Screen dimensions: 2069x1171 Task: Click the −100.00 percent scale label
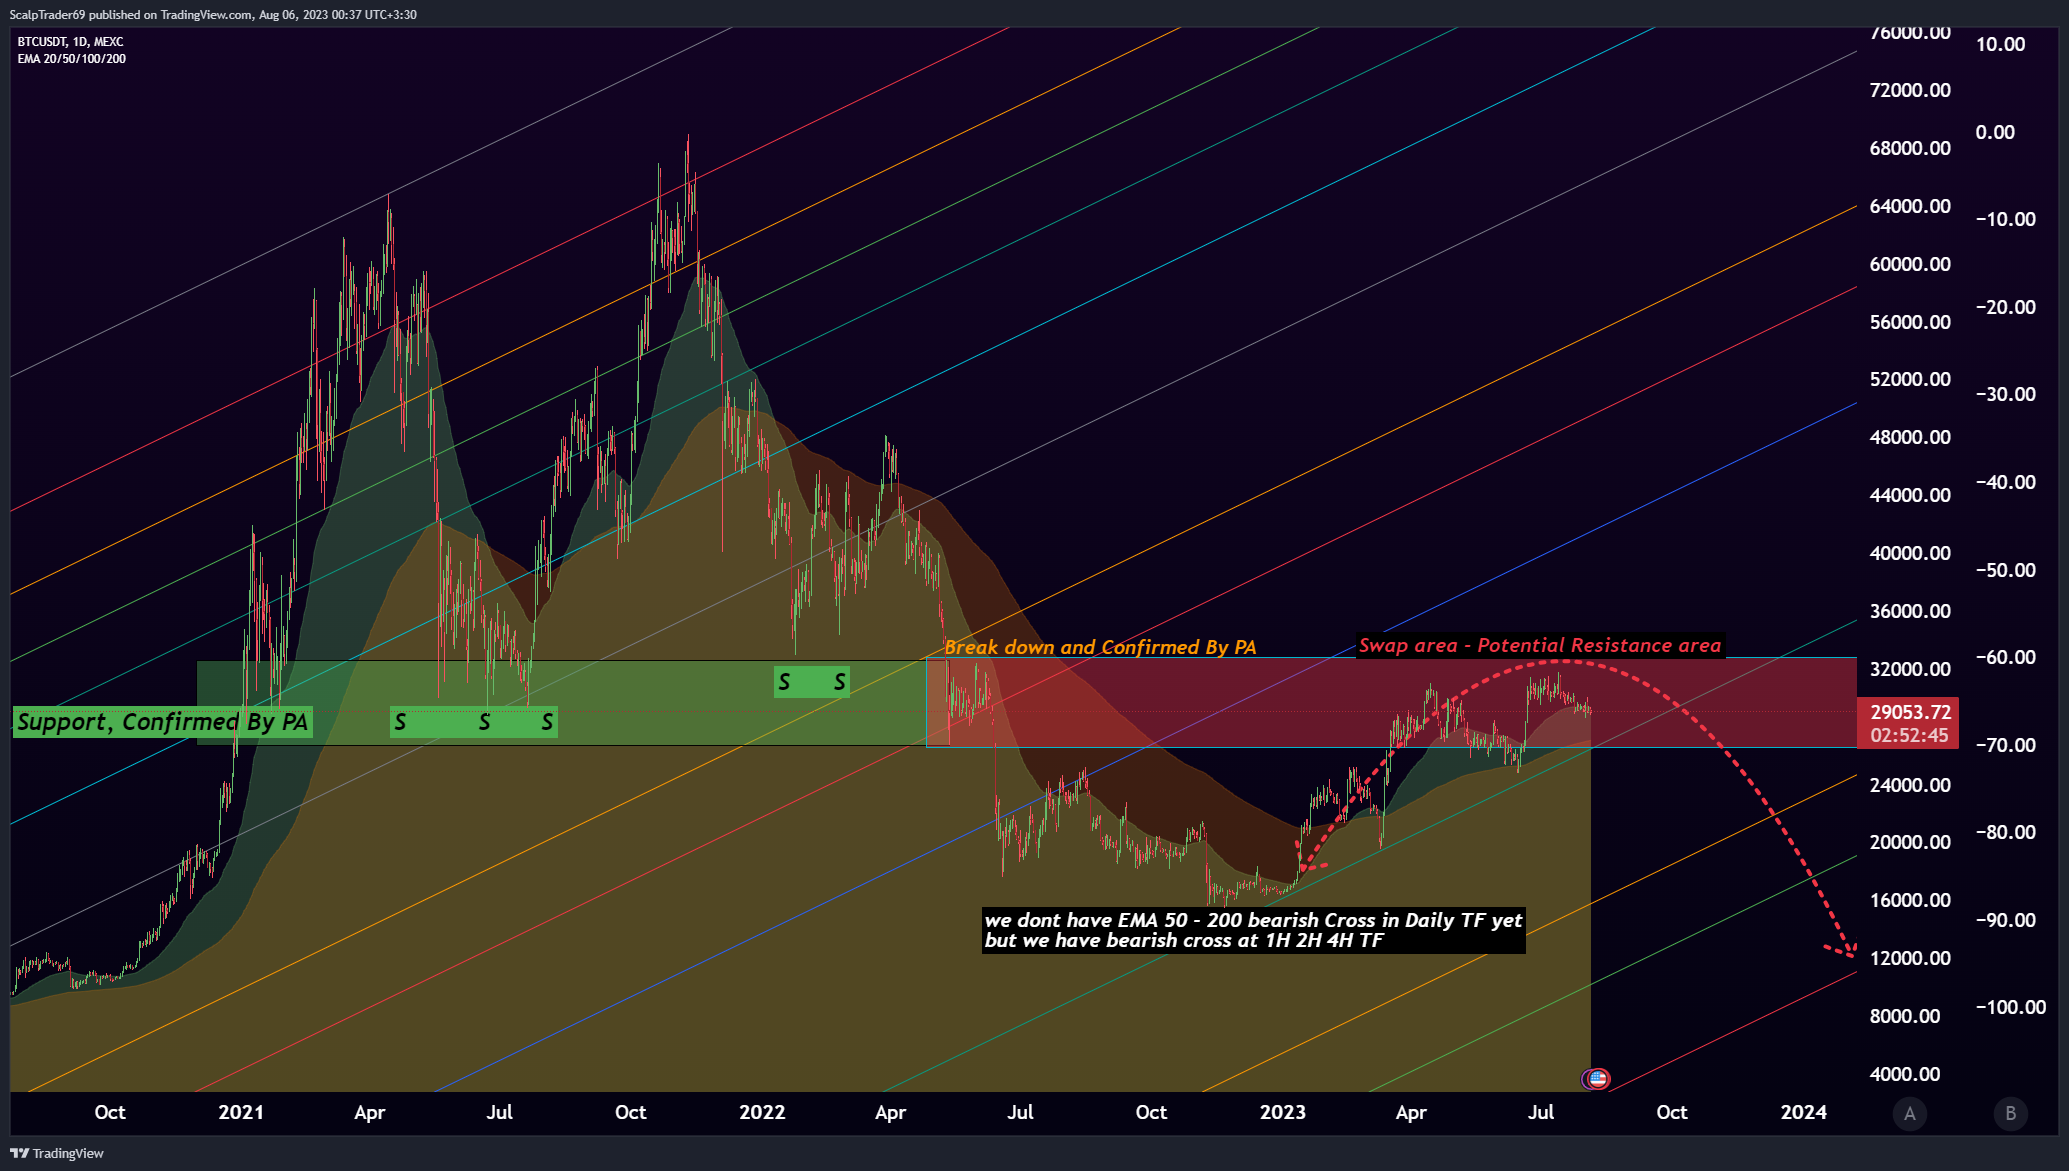2011,1007
